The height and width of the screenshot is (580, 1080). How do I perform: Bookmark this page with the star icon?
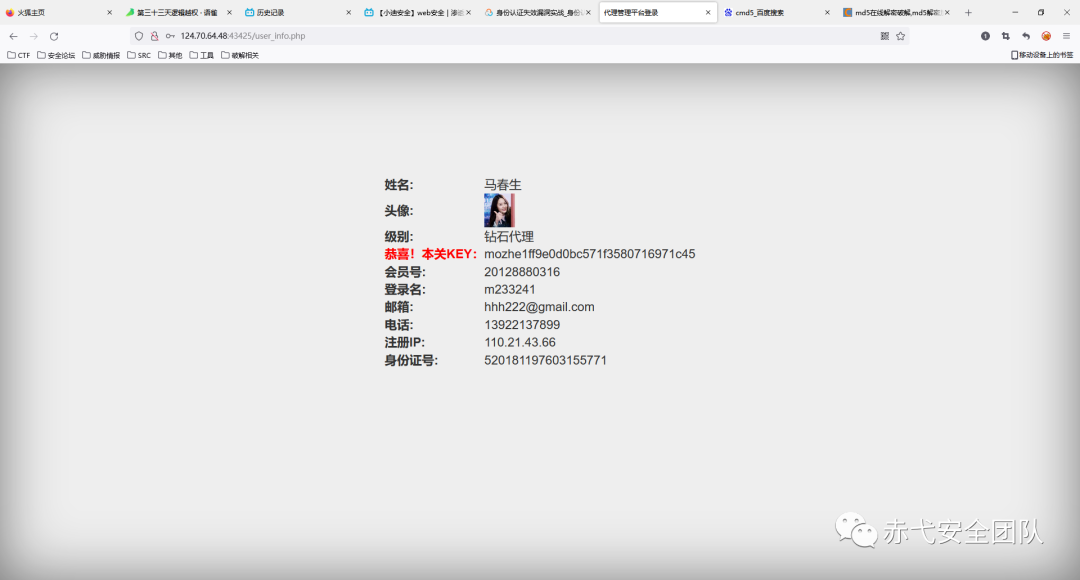(900, 36)
